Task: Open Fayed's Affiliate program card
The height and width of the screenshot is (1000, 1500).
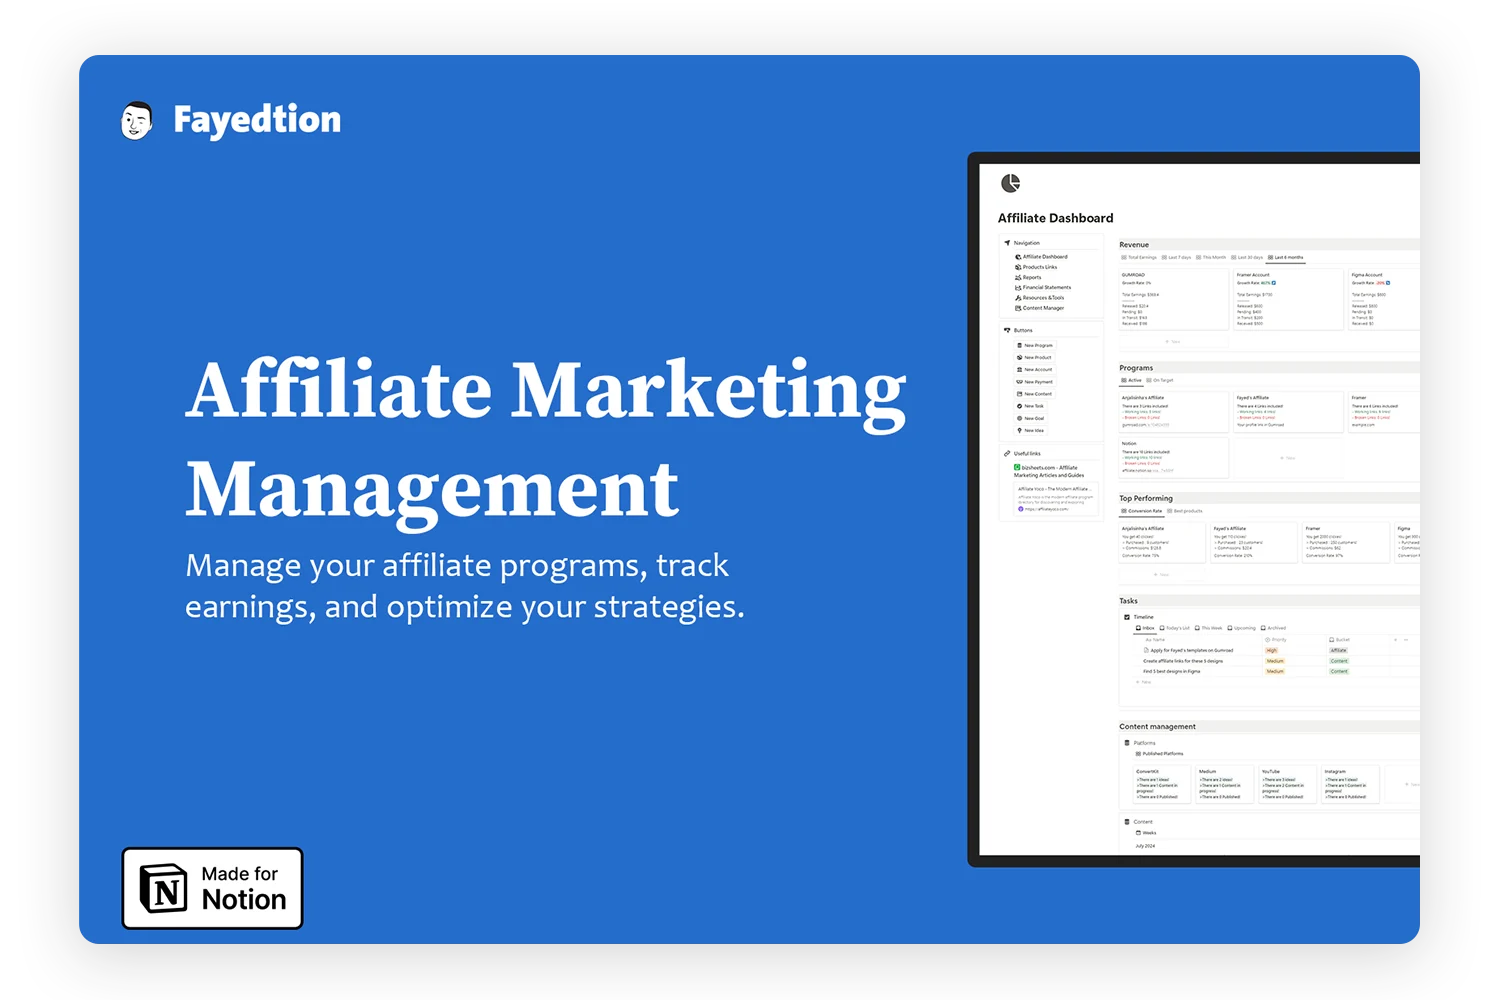Action: pyautogui.click(x=1288, y=411)
